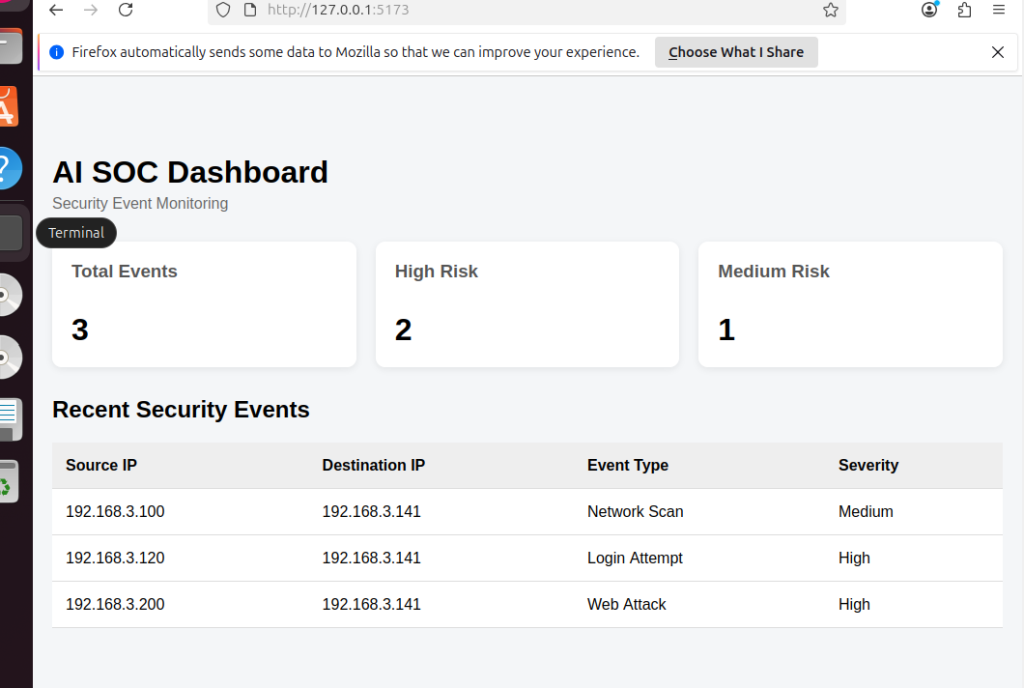The height and width of the screenshot is (688, 1024).
Task: Click the Total Events card
Action: point(204,304)
